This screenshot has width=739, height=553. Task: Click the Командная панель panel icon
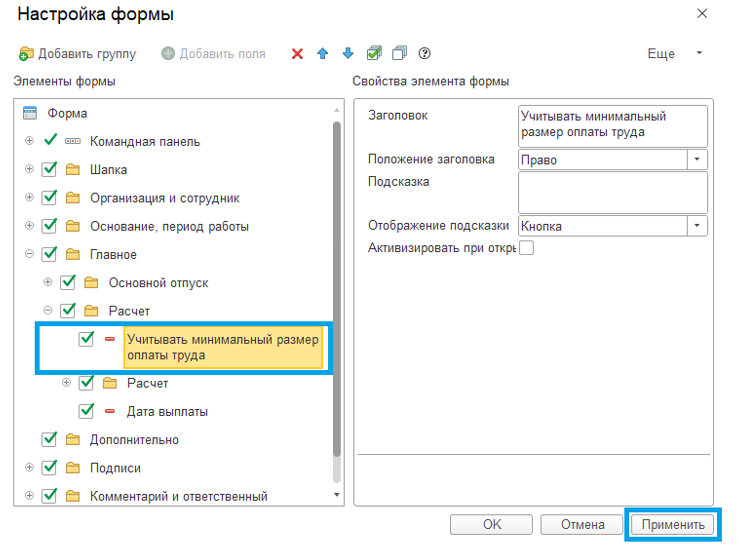73,141
